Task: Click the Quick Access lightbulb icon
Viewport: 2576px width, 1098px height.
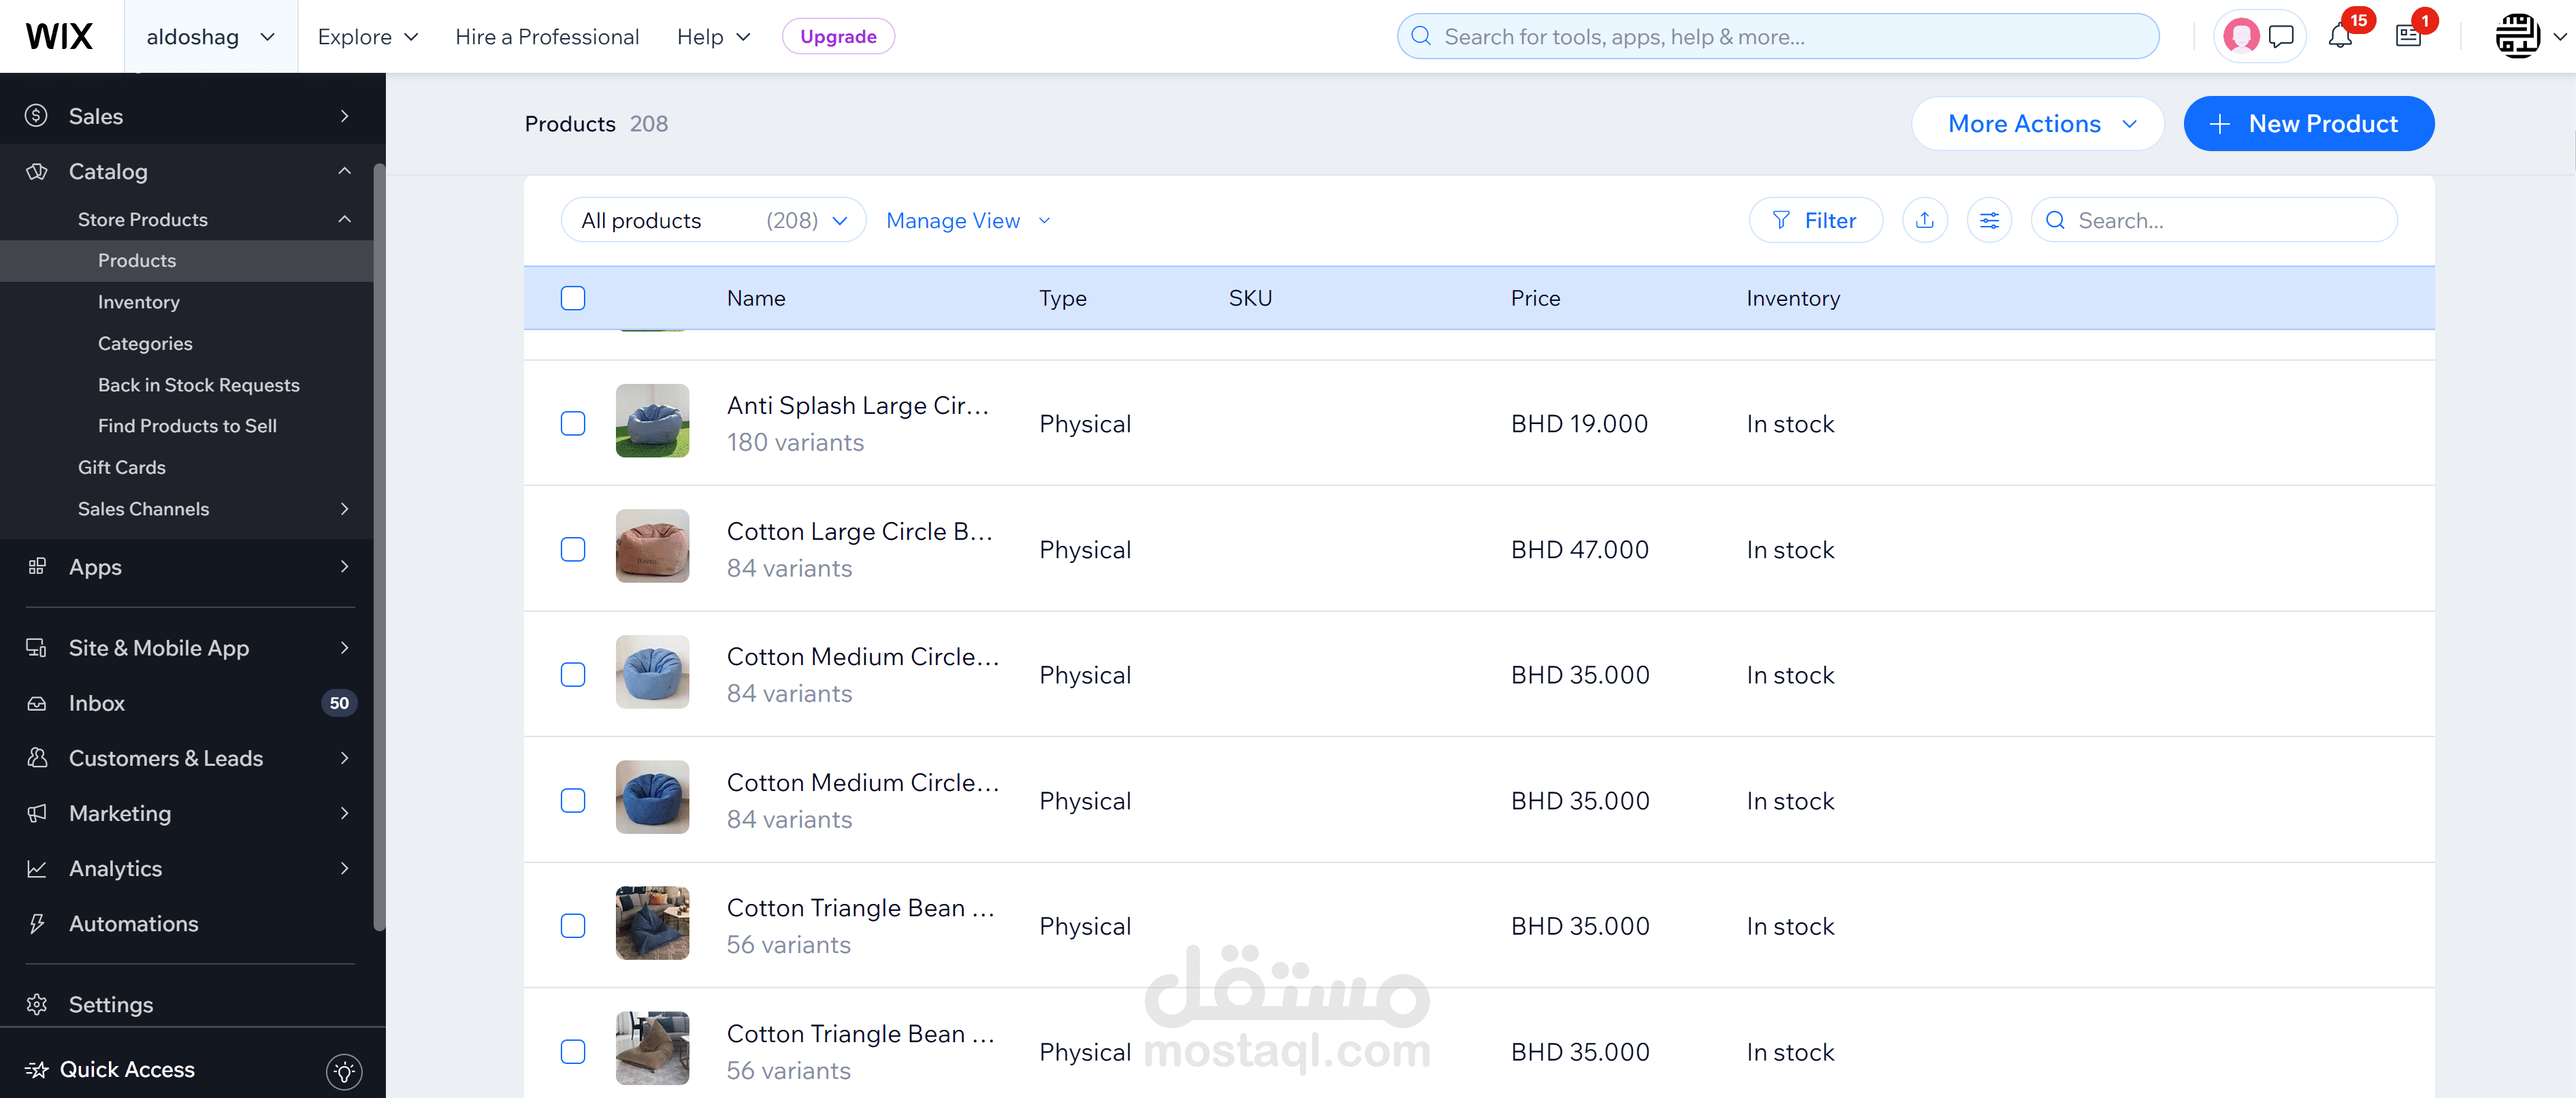Action: point(344,1071)
